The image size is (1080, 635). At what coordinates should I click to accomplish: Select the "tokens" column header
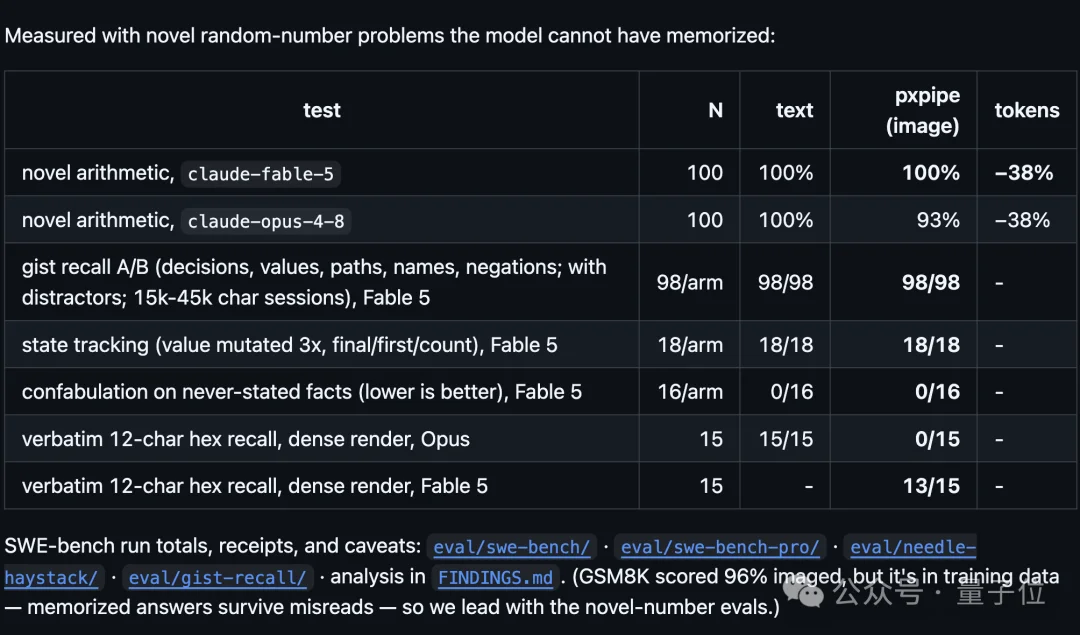(1027, 110)
